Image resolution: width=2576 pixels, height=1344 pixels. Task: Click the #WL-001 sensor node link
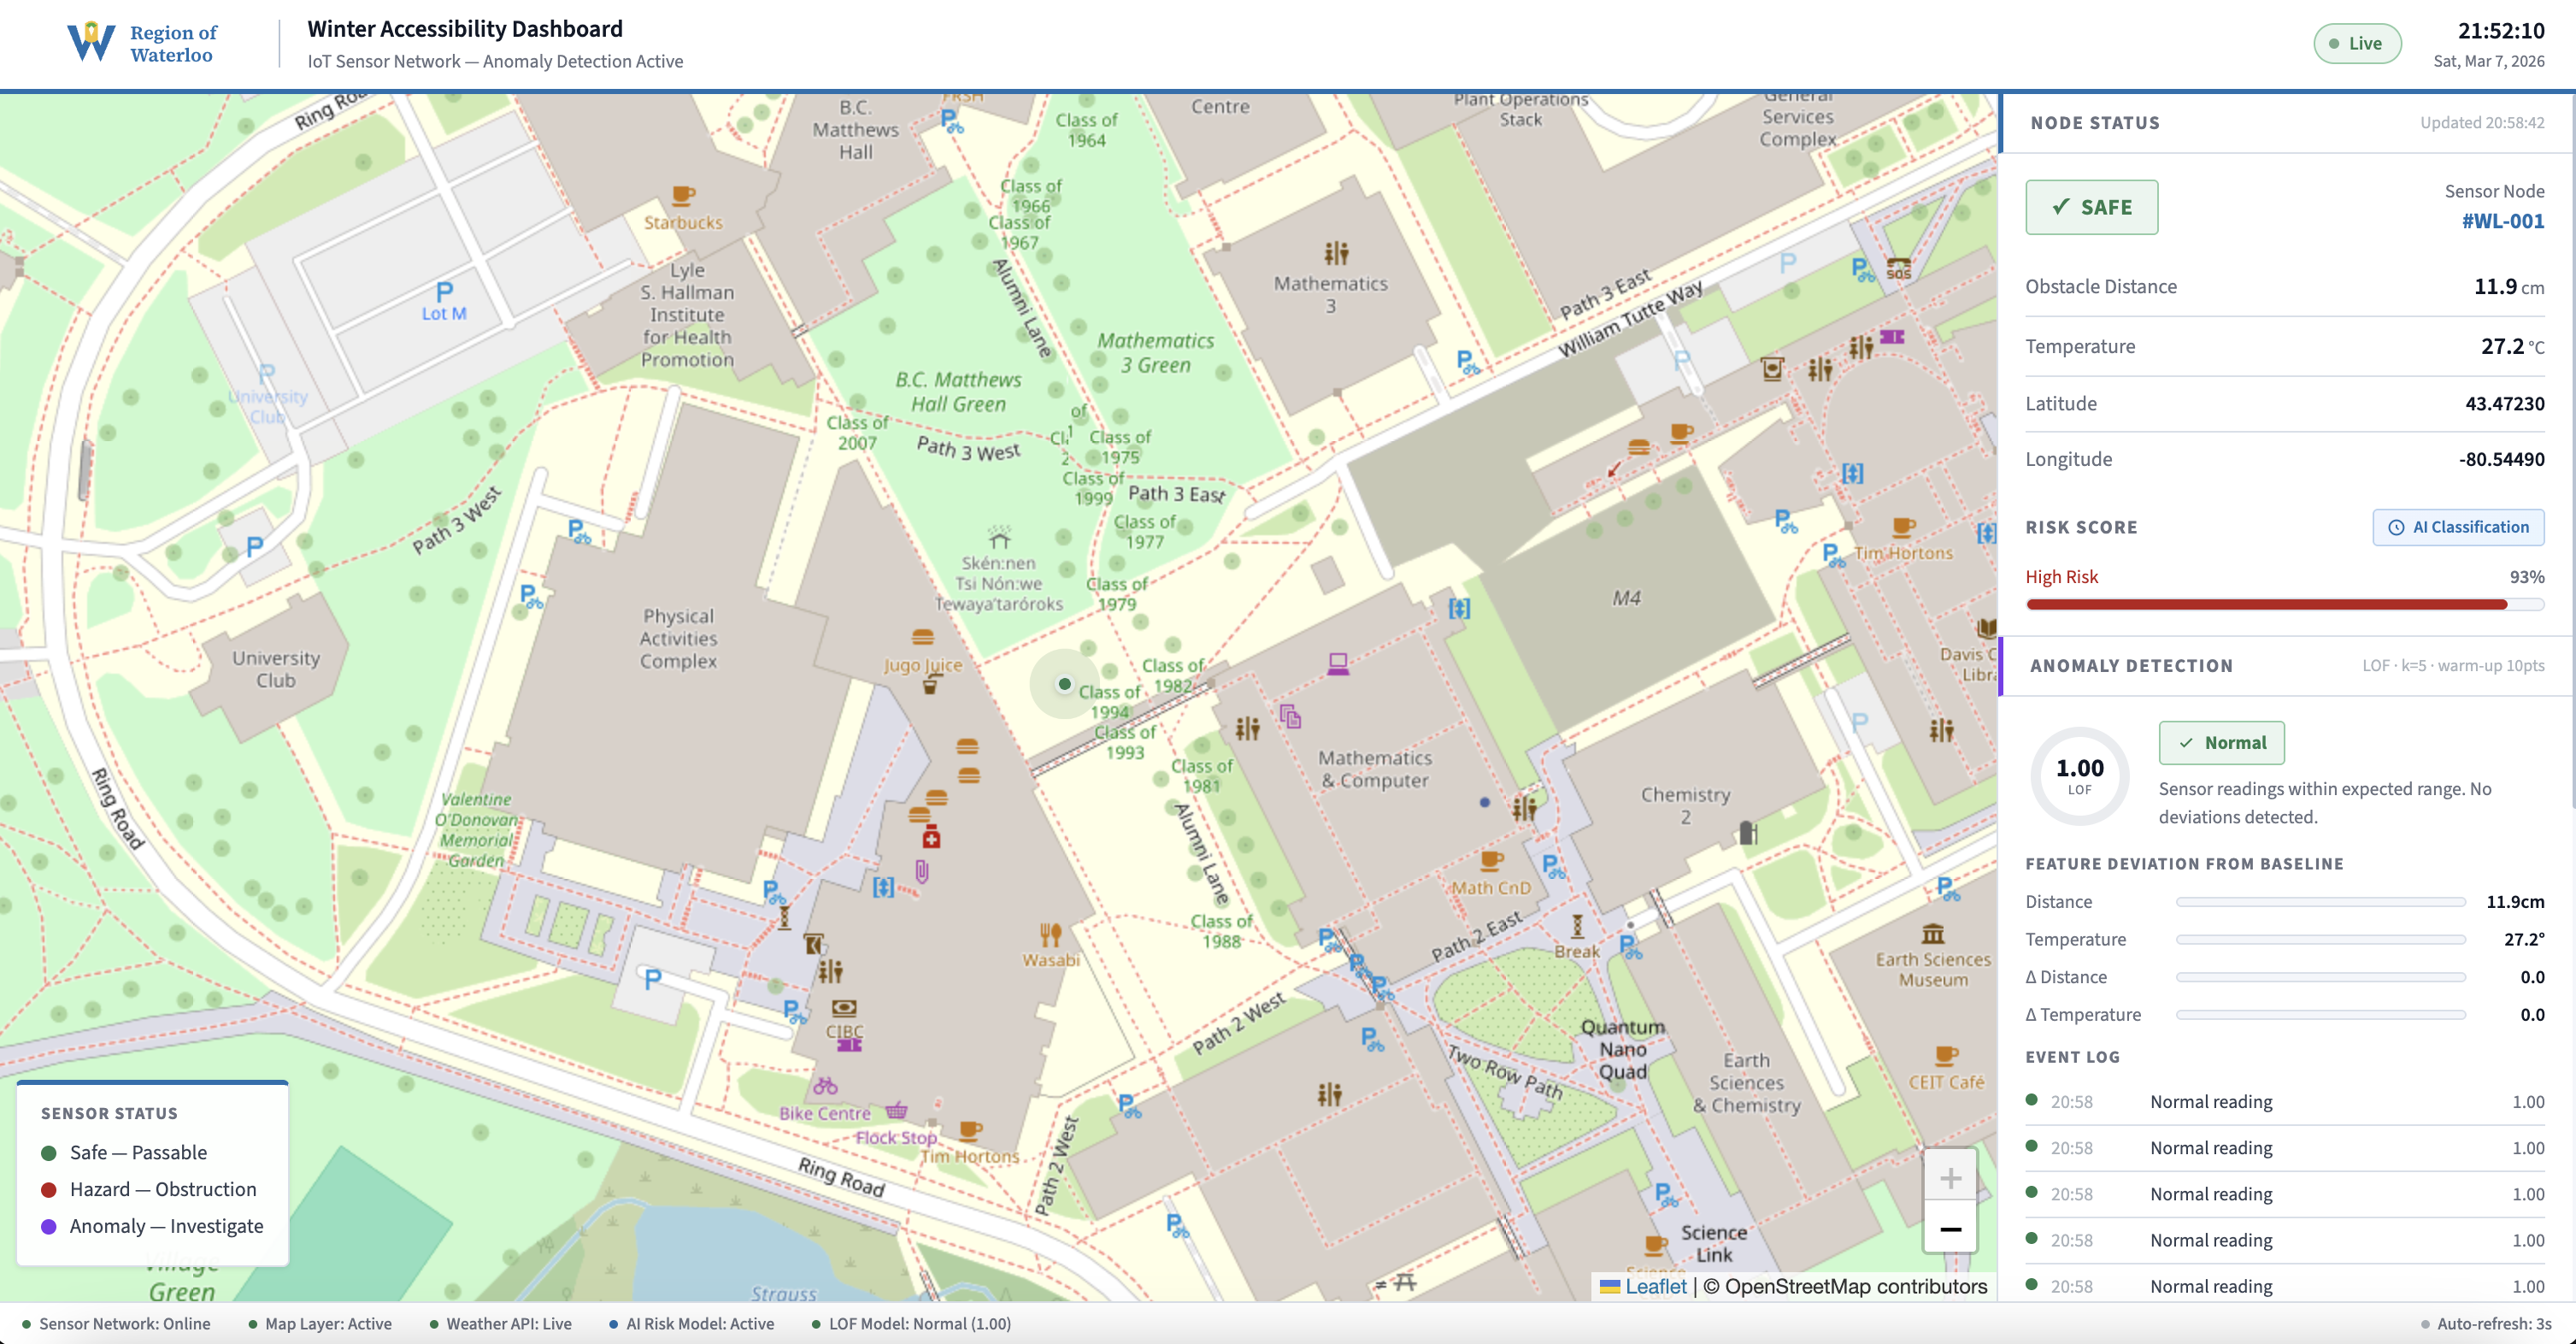click(x=2502, y=221)
